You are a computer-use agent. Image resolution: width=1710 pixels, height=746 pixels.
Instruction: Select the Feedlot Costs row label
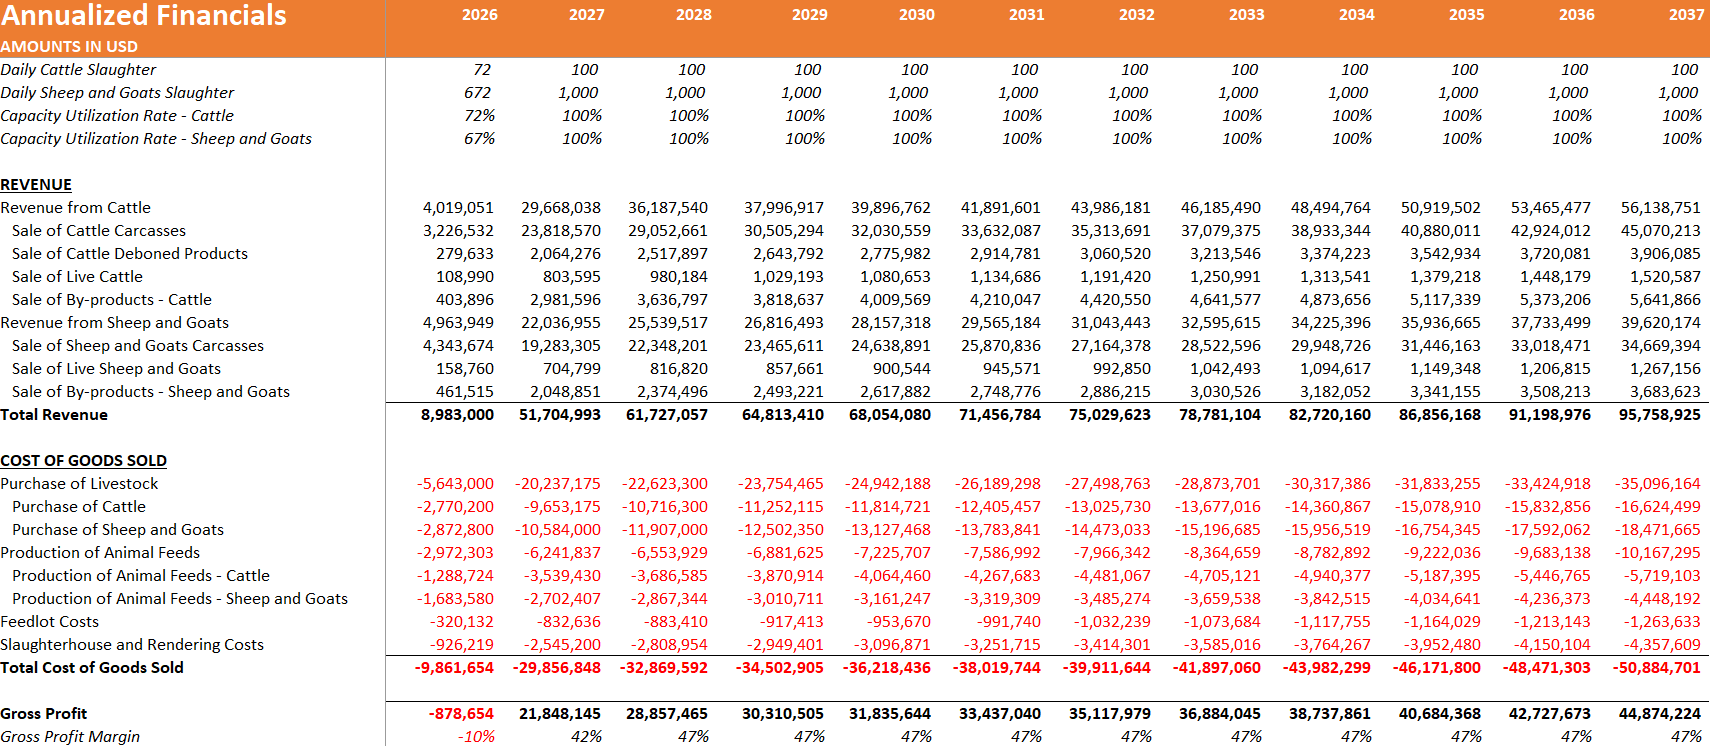tap(50, 621)
